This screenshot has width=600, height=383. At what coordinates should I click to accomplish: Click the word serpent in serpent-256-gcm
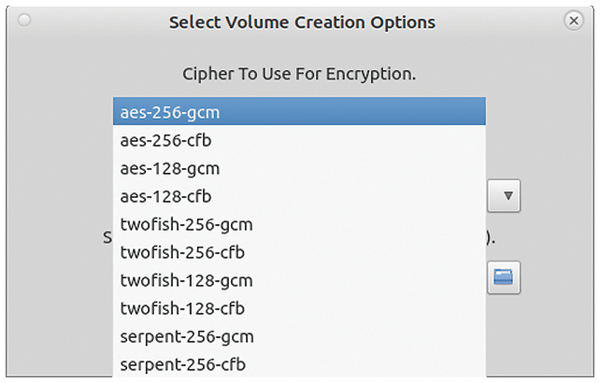click(147, 337)
